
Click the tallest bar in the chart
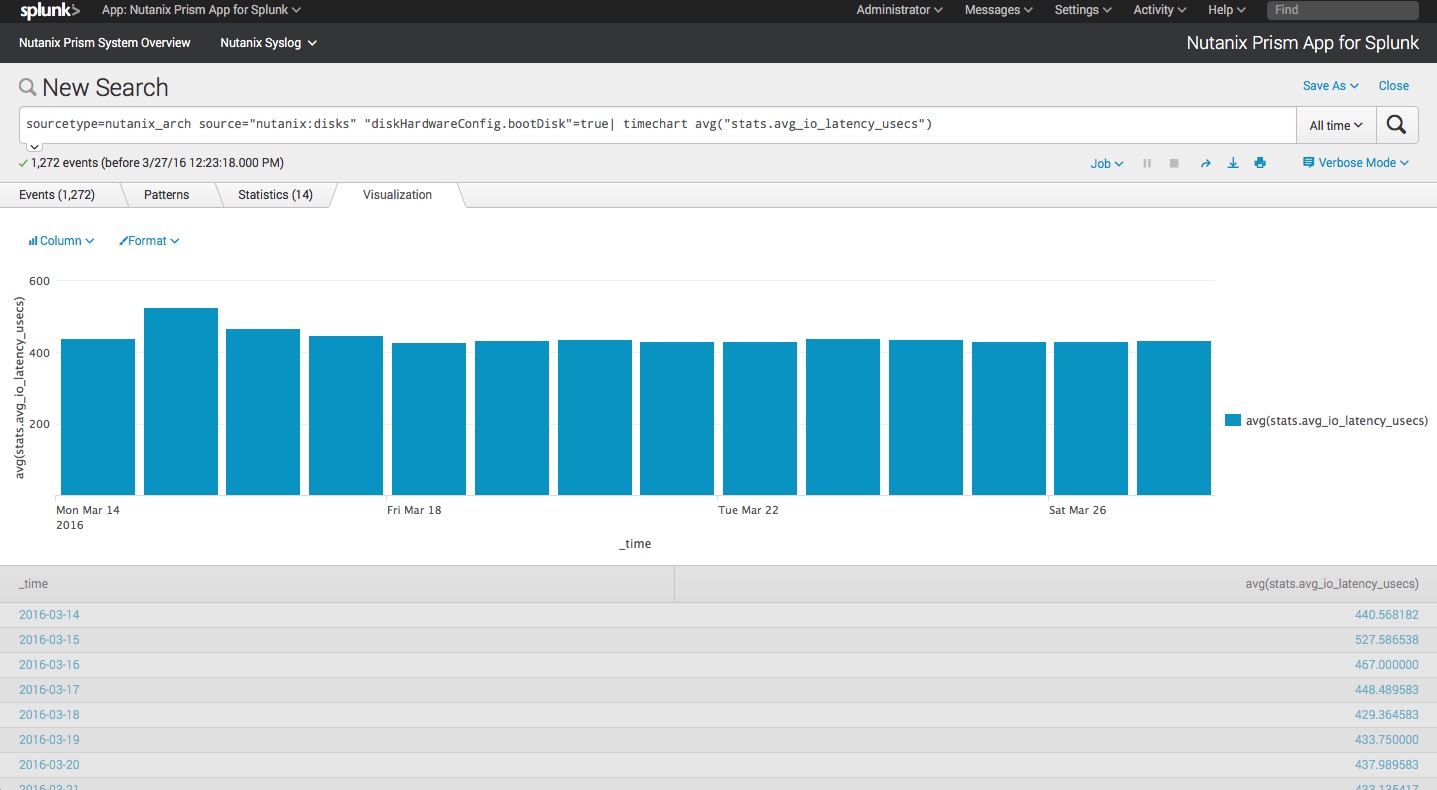[181, 401]
